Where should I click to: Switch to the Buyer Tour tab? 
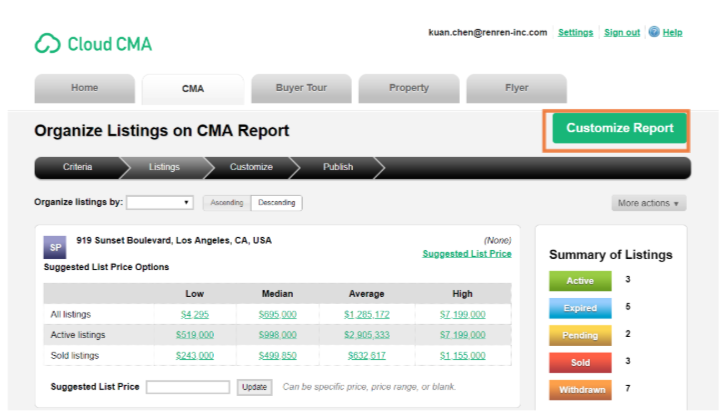pyautogui.click(x=301, y=88)
